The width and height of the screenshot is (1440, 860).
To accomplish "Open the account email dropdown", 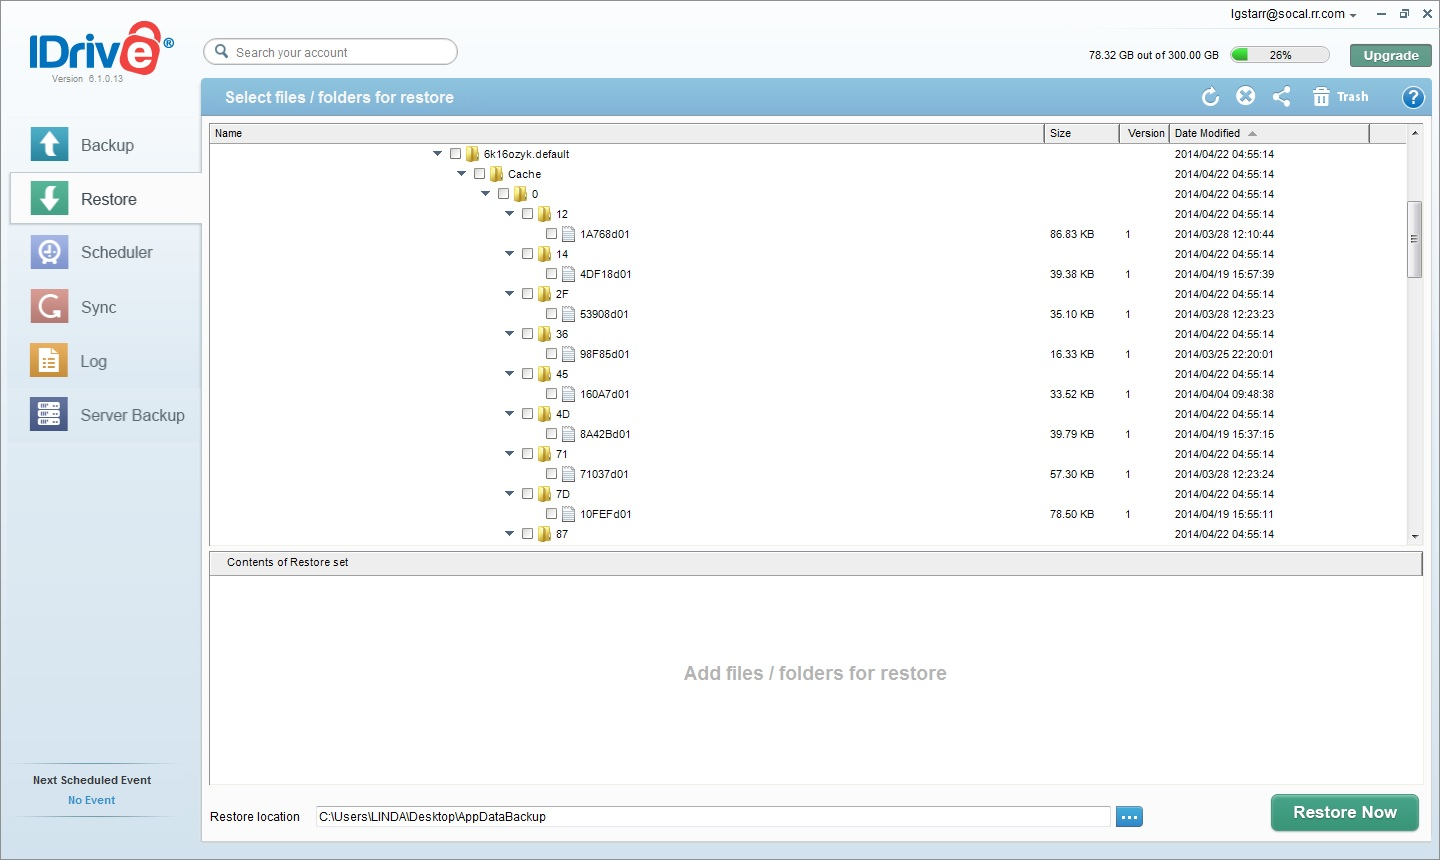I will [1293, 14].
